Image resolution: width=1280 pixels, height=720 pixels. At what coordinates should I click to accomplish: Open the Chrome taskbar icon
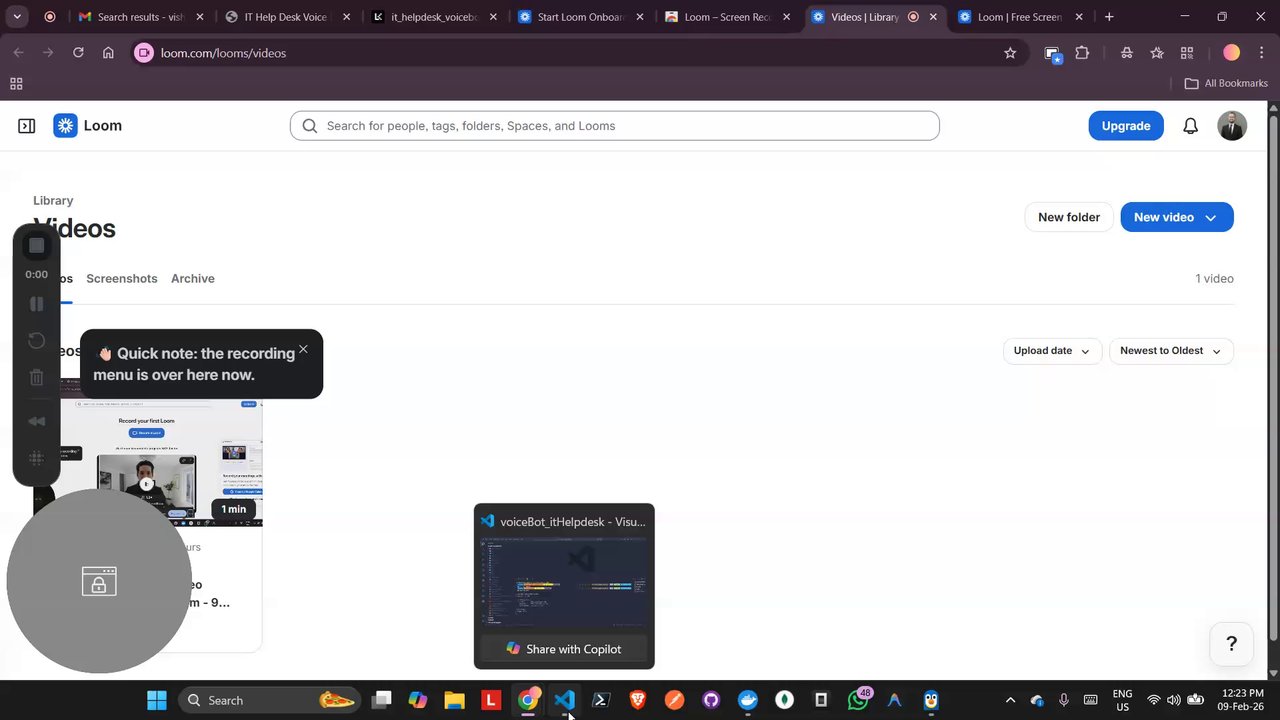coord(528,700)
